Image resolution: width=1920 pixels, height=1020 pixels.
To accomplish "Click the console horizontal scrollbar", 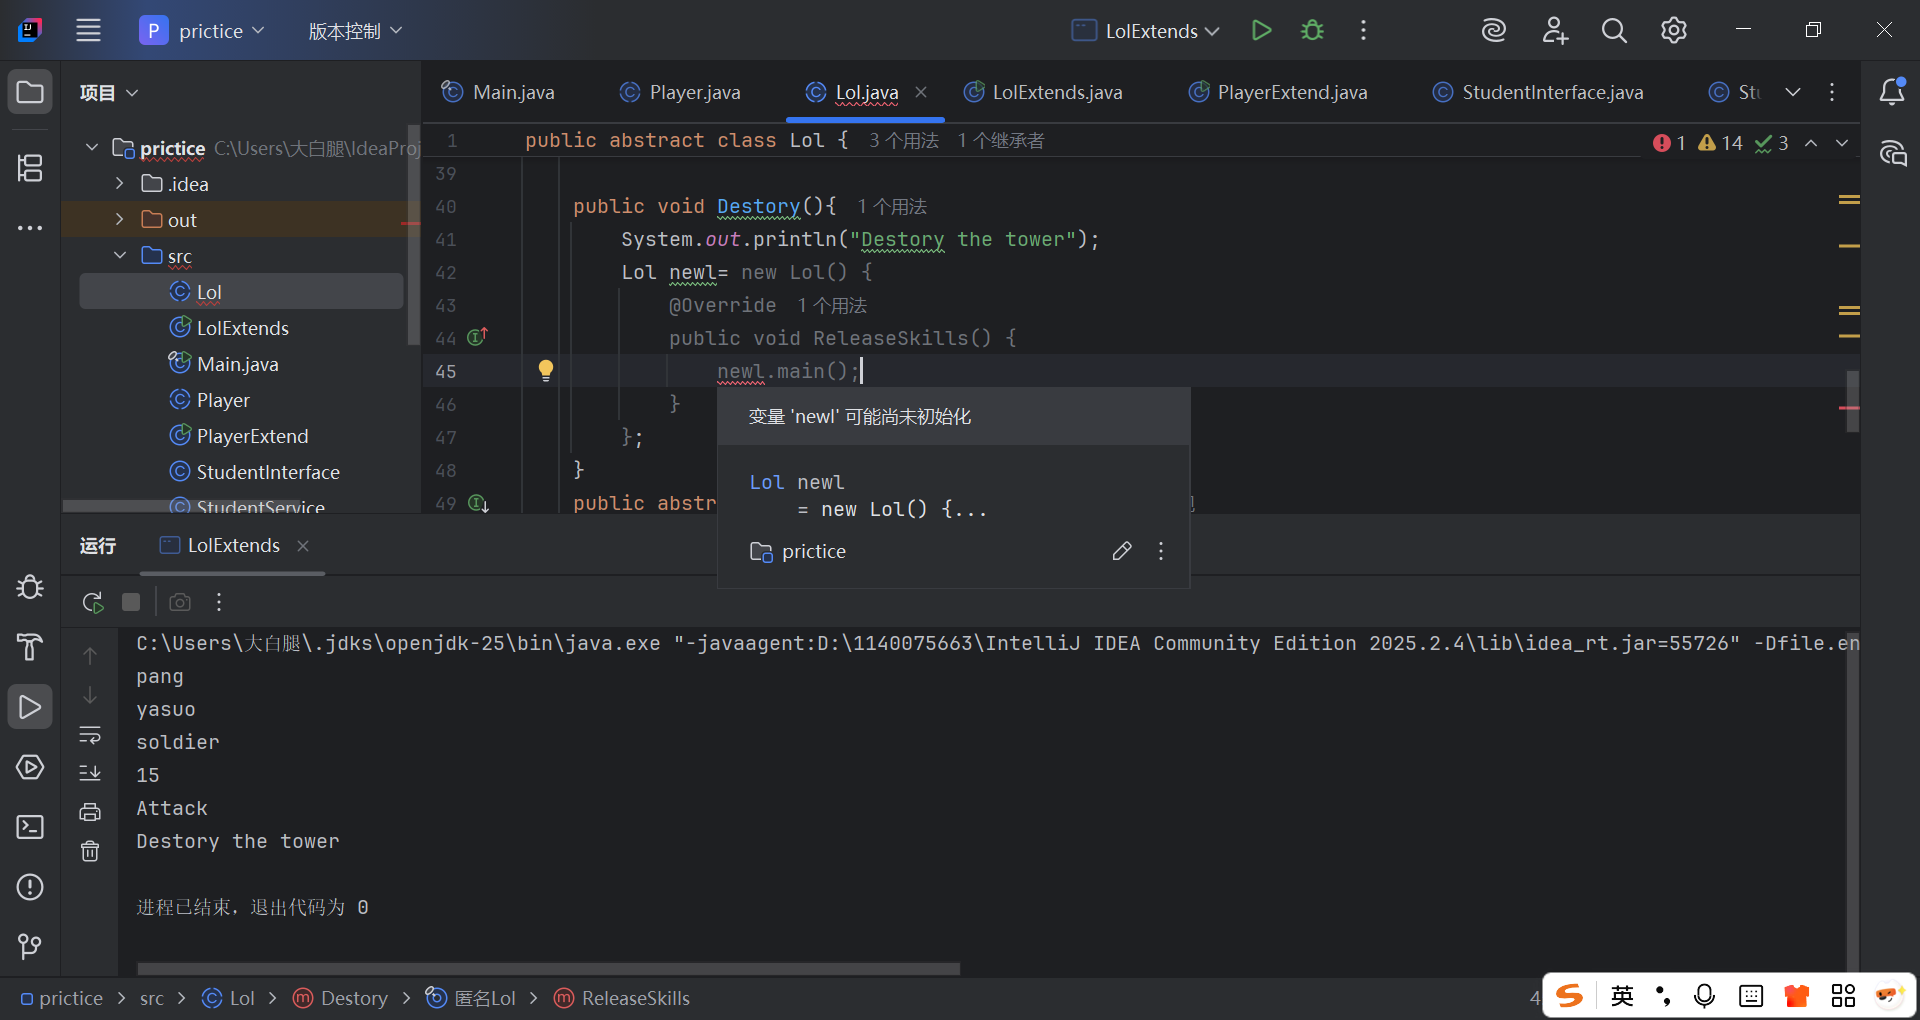I will (548, 968).
